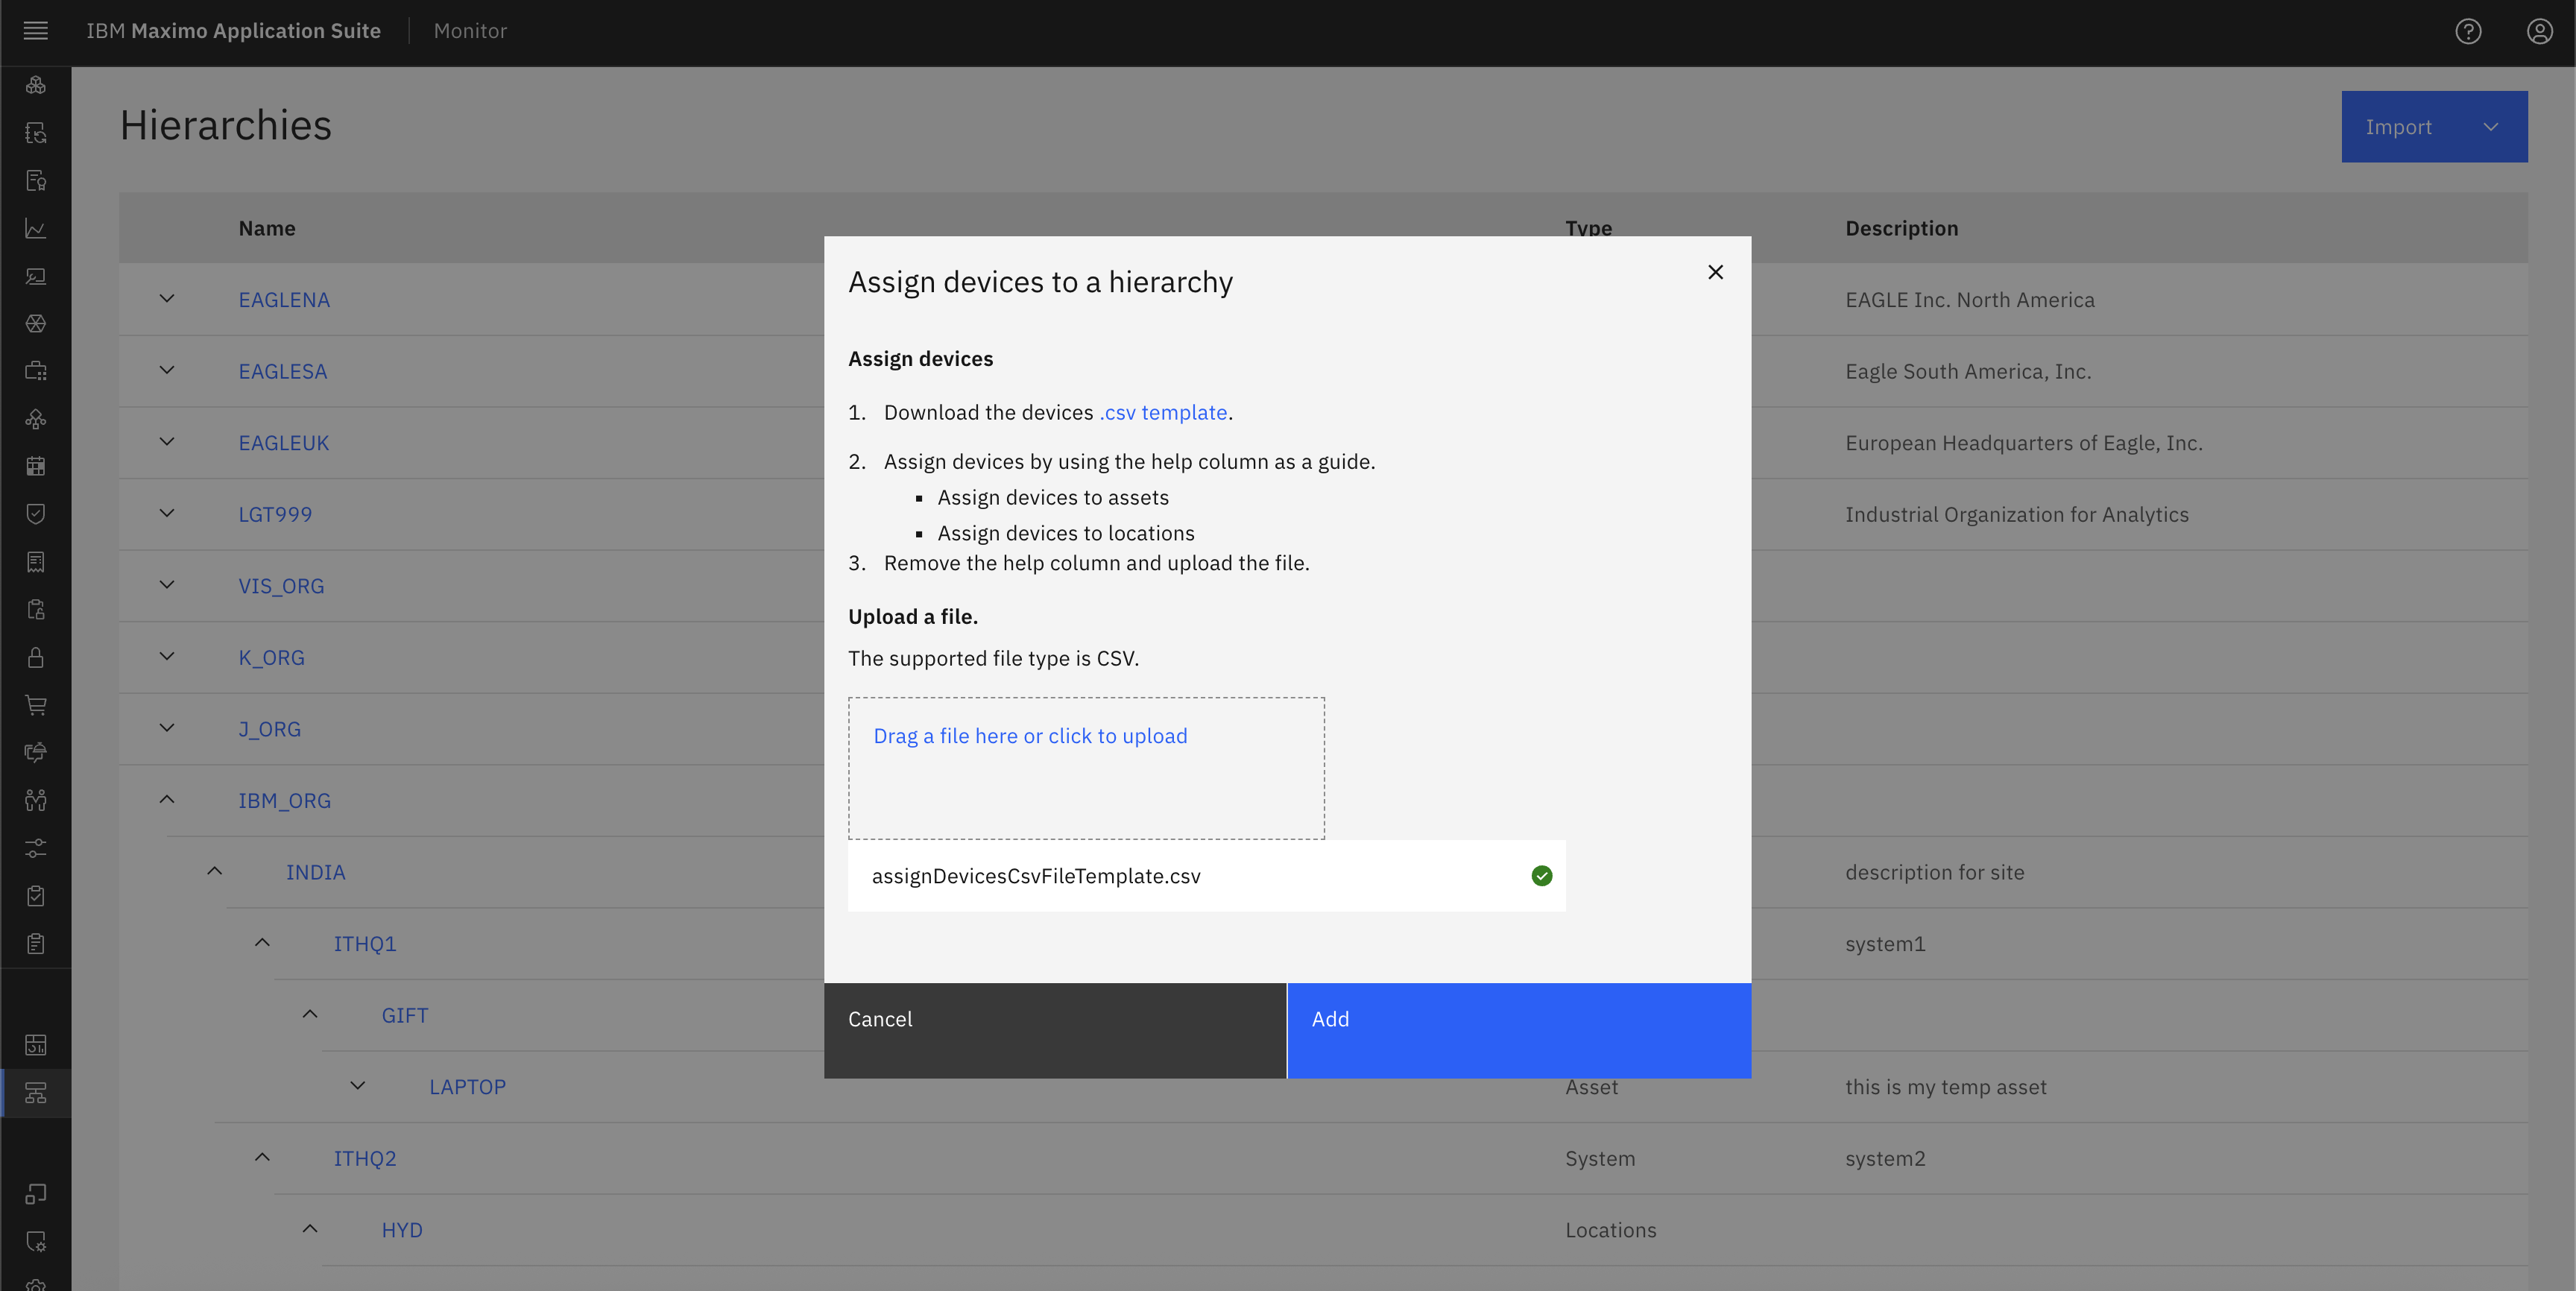This screenshot has height=1291, width=2576.
Task: Expand the K_ORG row
Action: [167, 657]
